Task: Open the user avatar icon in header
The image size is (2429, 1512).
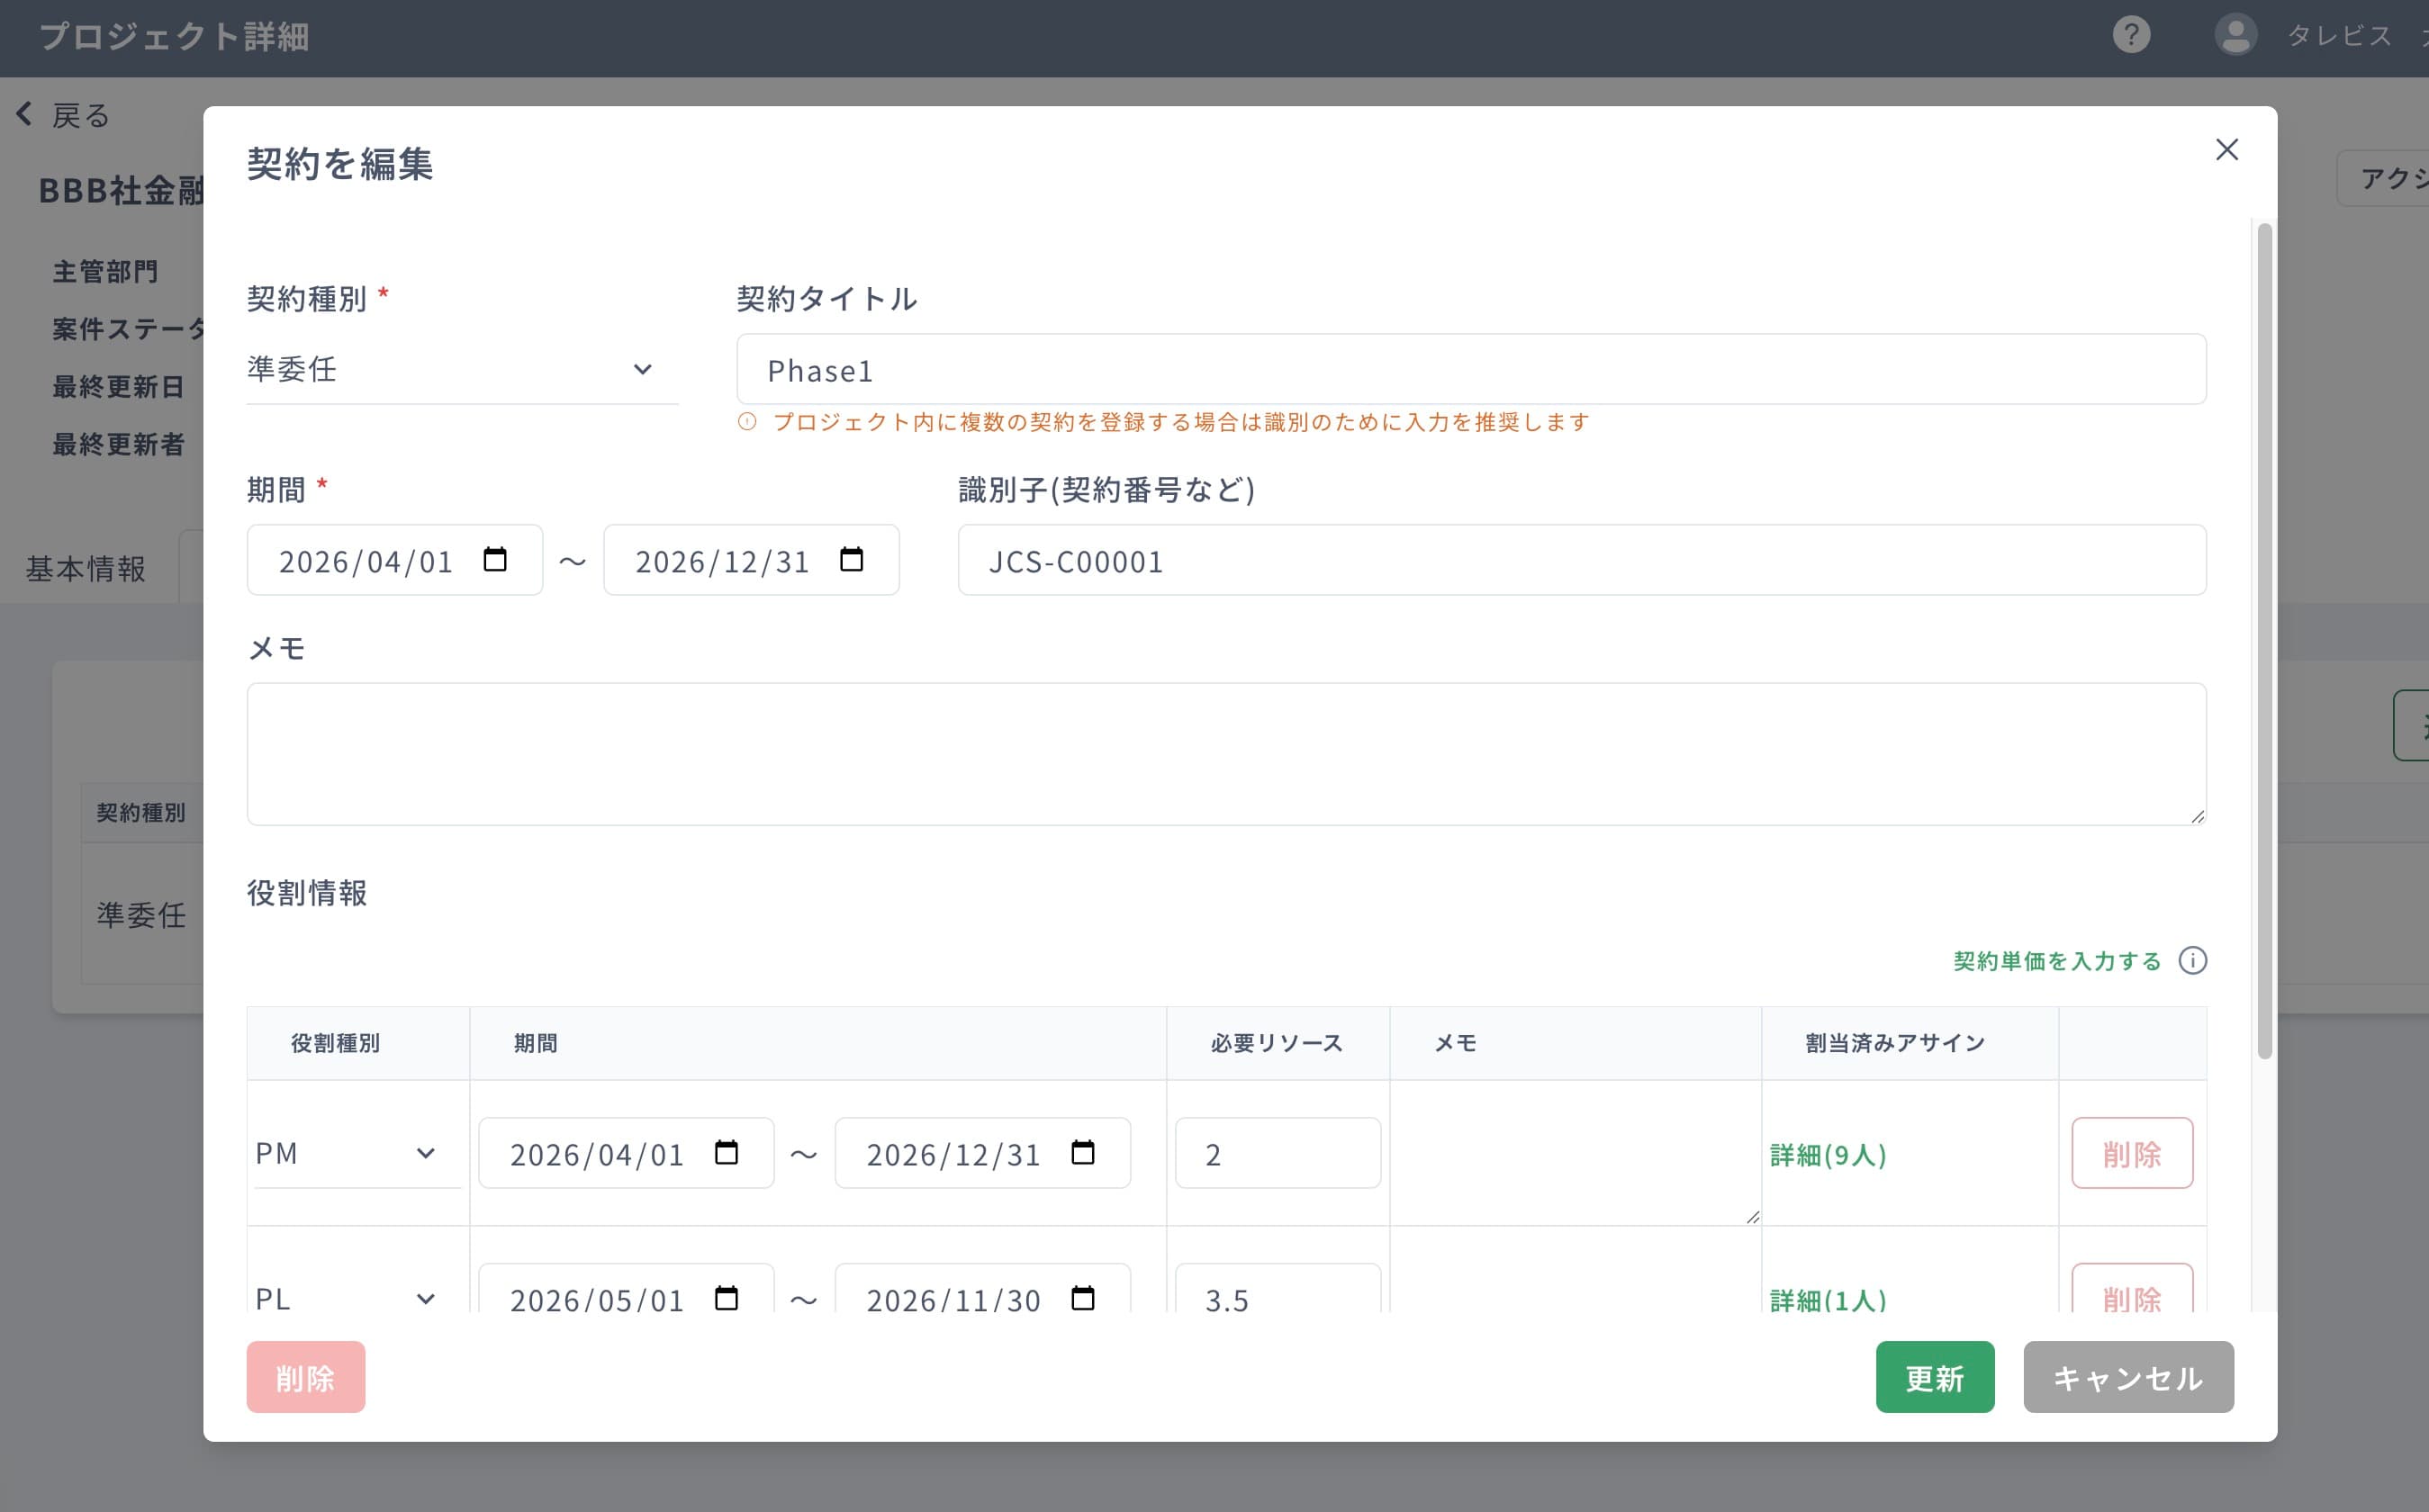Action: [2236, 35]
